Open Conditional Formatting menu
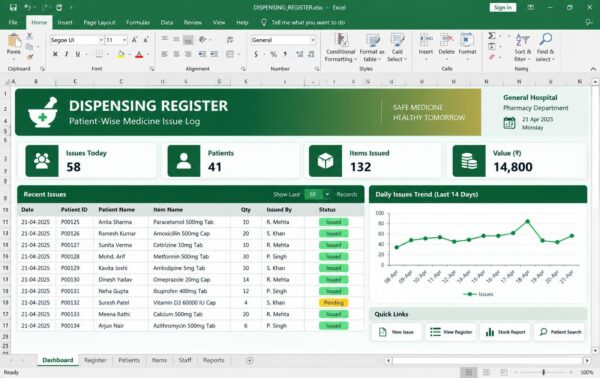Screen dimensions: 600x378 [340, 48]
